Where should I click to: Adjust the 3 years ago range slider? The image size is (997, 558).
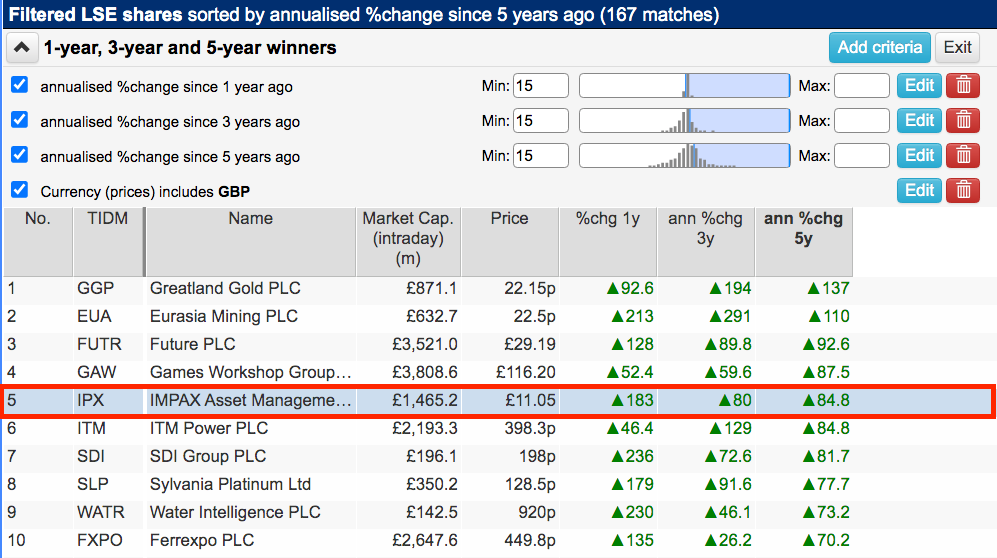(685, 120)
